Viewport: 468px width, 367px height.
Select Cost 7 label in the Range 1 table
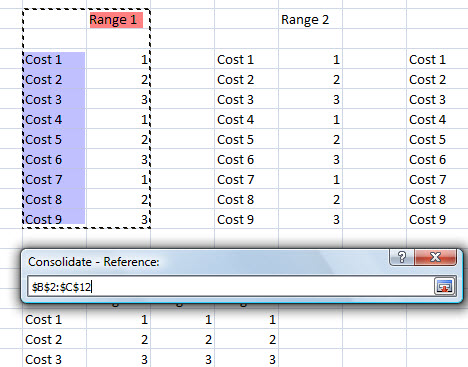[x=43, y=180]
